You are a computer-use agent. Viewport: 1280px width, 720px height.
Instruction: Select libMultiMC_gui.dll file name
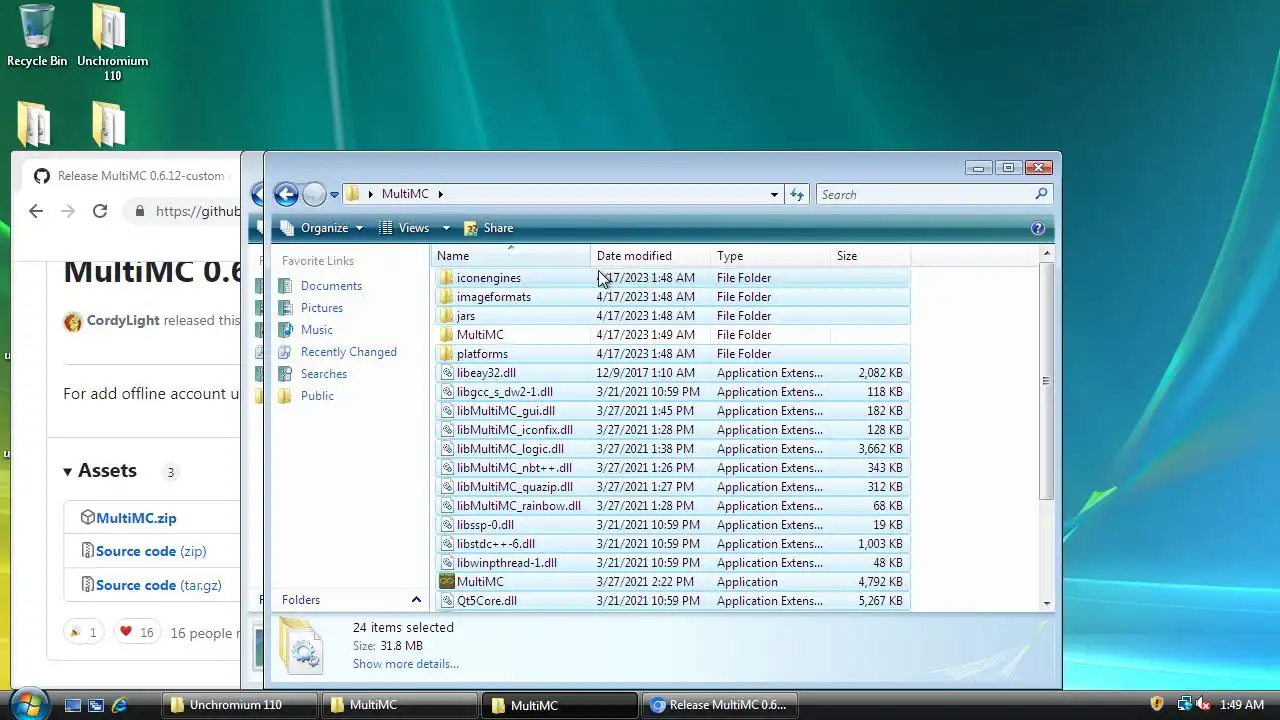click(x=506, y=411)
